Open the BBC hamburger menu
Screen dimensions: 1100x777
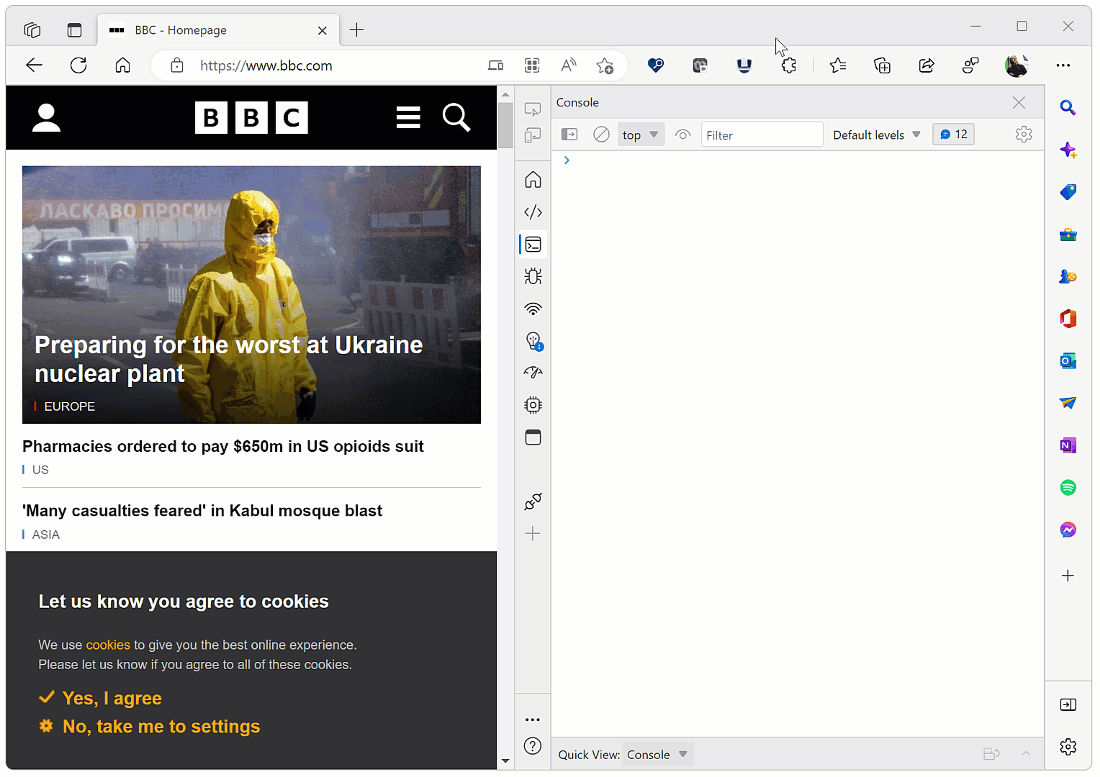[408, 117]
